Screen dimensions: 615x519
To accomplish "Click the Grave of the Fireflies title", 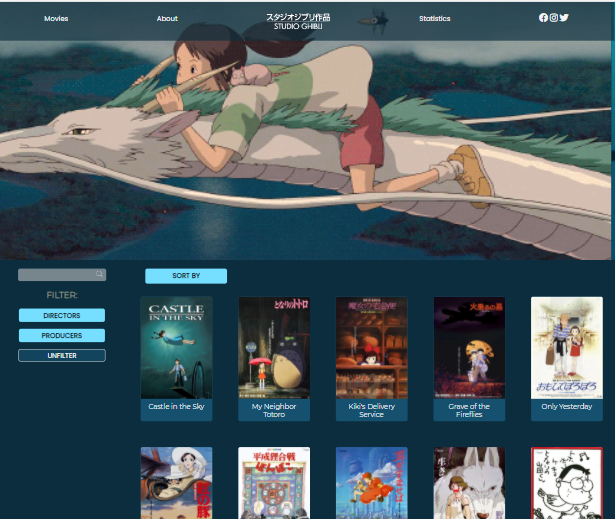I will pyautogui.click(x=469, y=410).
